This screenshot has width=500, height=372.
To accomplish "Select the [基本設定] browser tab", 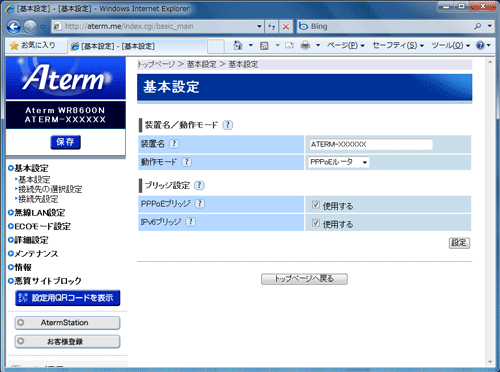I will (137, 46).
